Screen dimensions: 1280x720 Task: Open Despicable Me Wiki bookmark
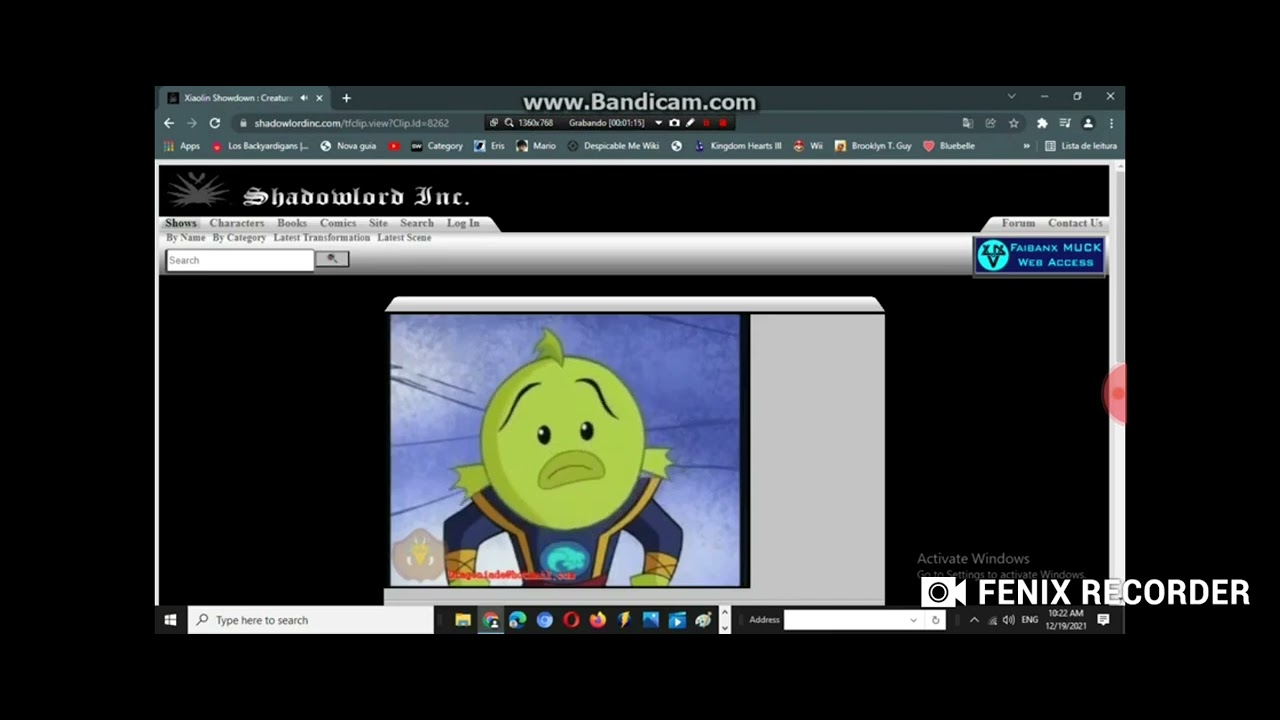(x=613, y=146)
